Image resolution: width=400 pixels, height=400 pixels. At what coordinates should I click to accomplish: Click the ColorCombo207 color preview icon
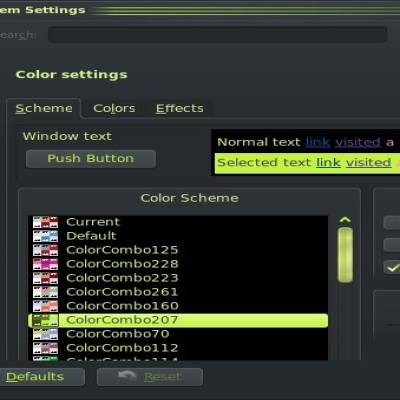[x=45, y=320]
